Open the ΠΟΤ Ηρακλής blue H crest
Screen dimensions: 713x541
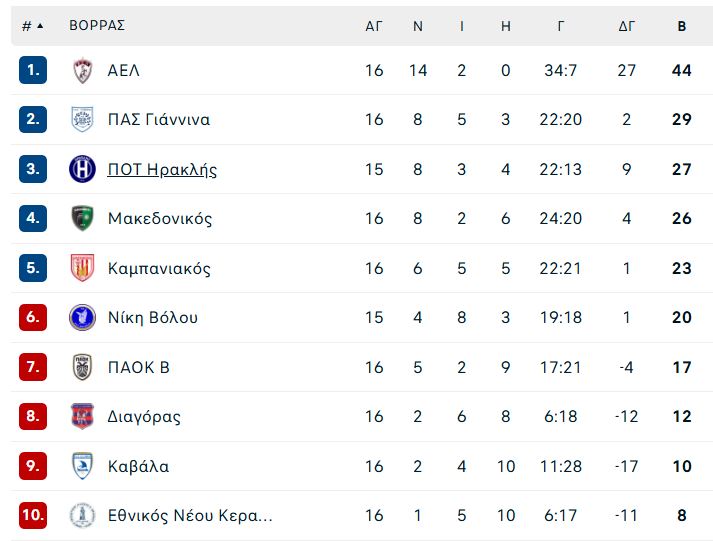82,169
